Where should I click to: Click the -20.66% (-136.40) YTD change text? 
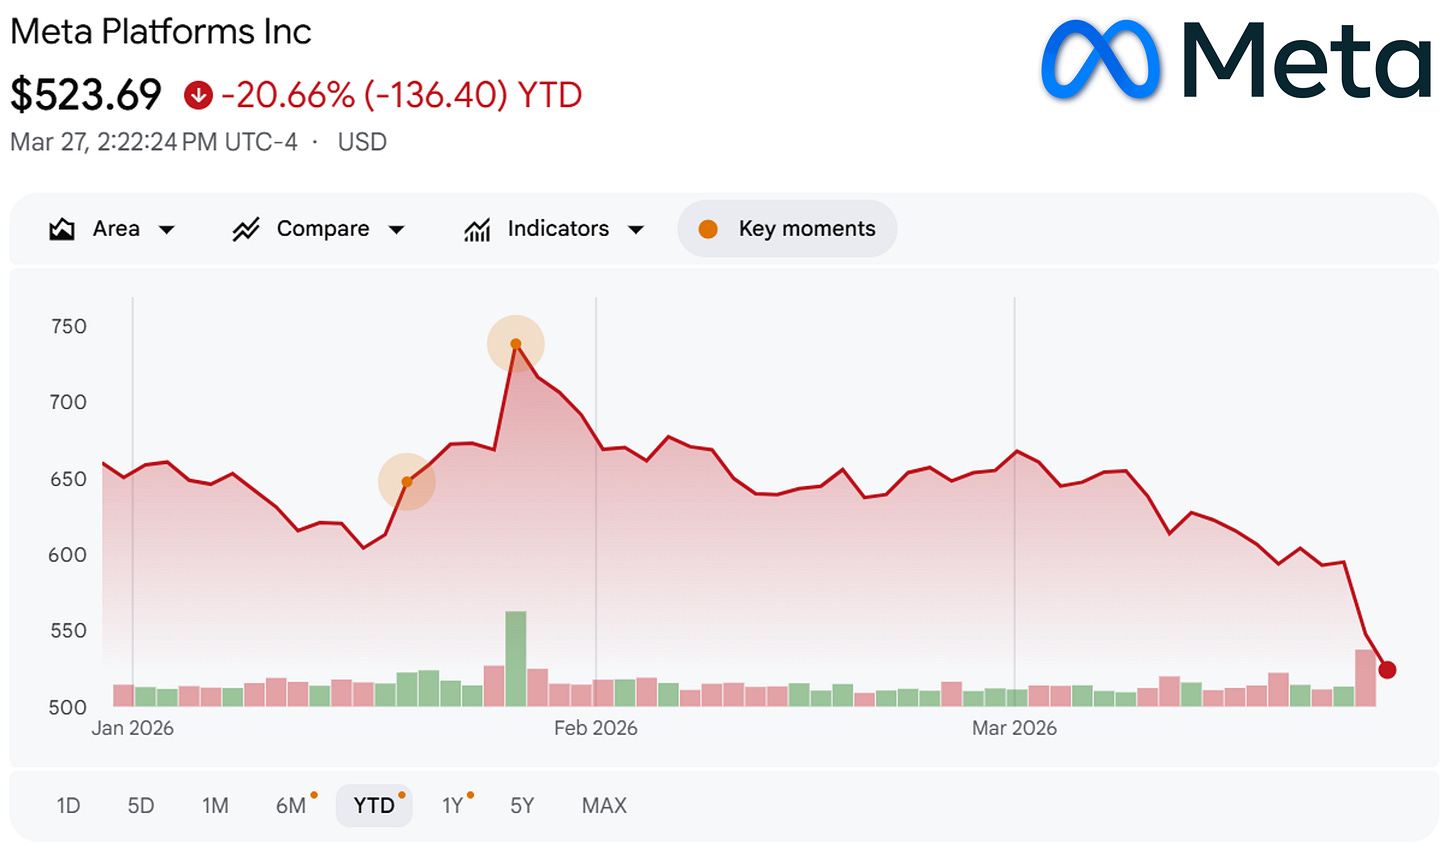pos(402,95)
